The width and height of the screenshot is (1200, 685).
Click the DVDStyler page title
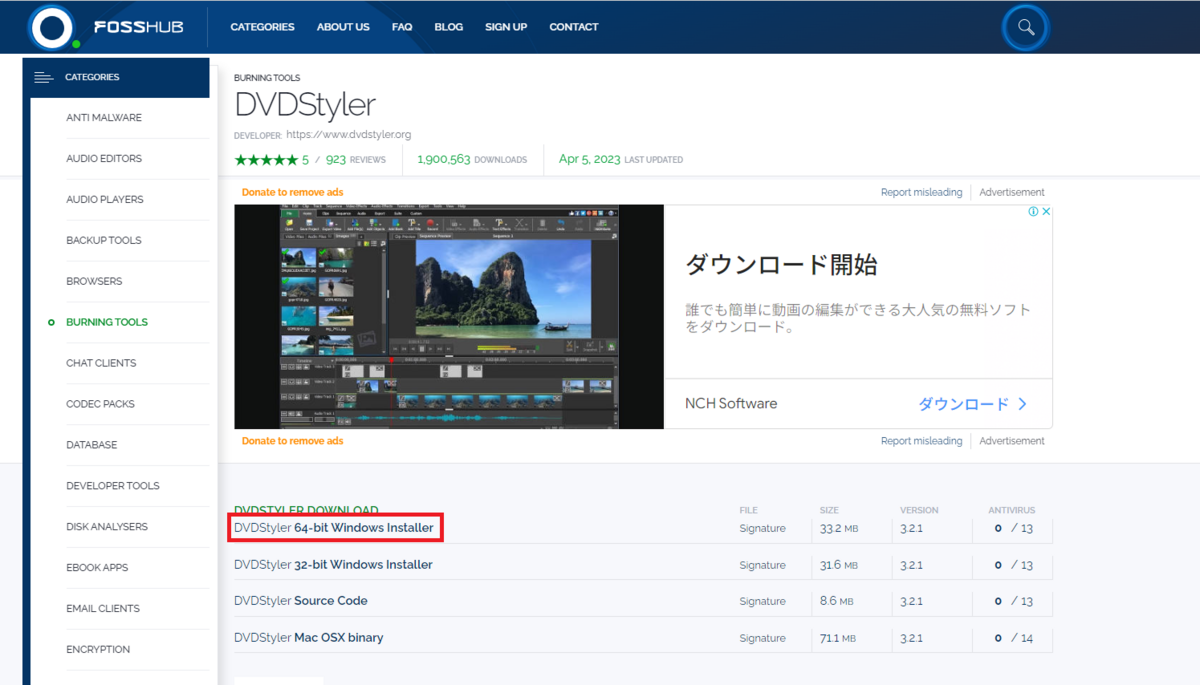pyautogui.click(x=305, y=104)
